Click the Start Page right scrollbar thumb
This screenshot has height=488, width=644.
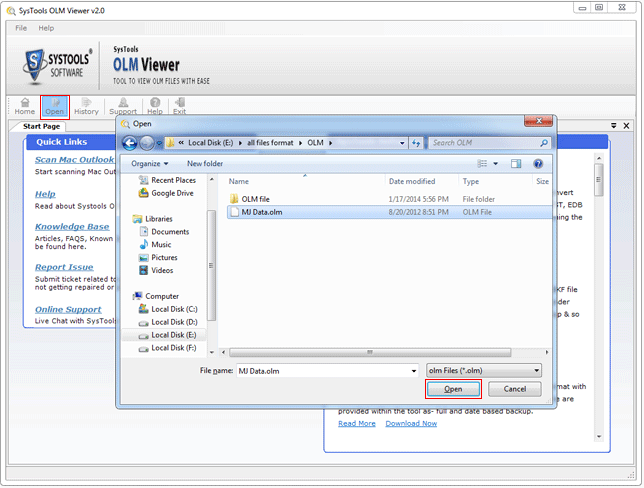598,180
